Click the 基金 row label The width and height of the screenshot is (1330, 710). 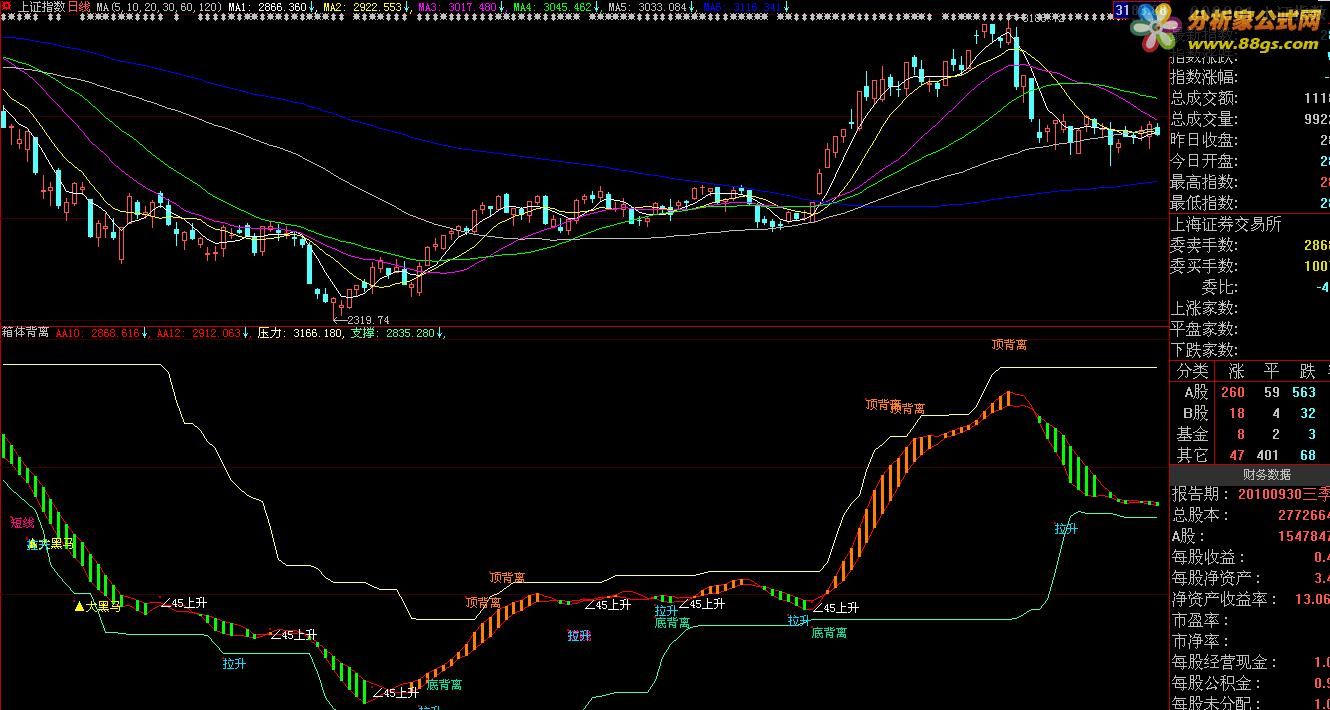point(1192,434)
